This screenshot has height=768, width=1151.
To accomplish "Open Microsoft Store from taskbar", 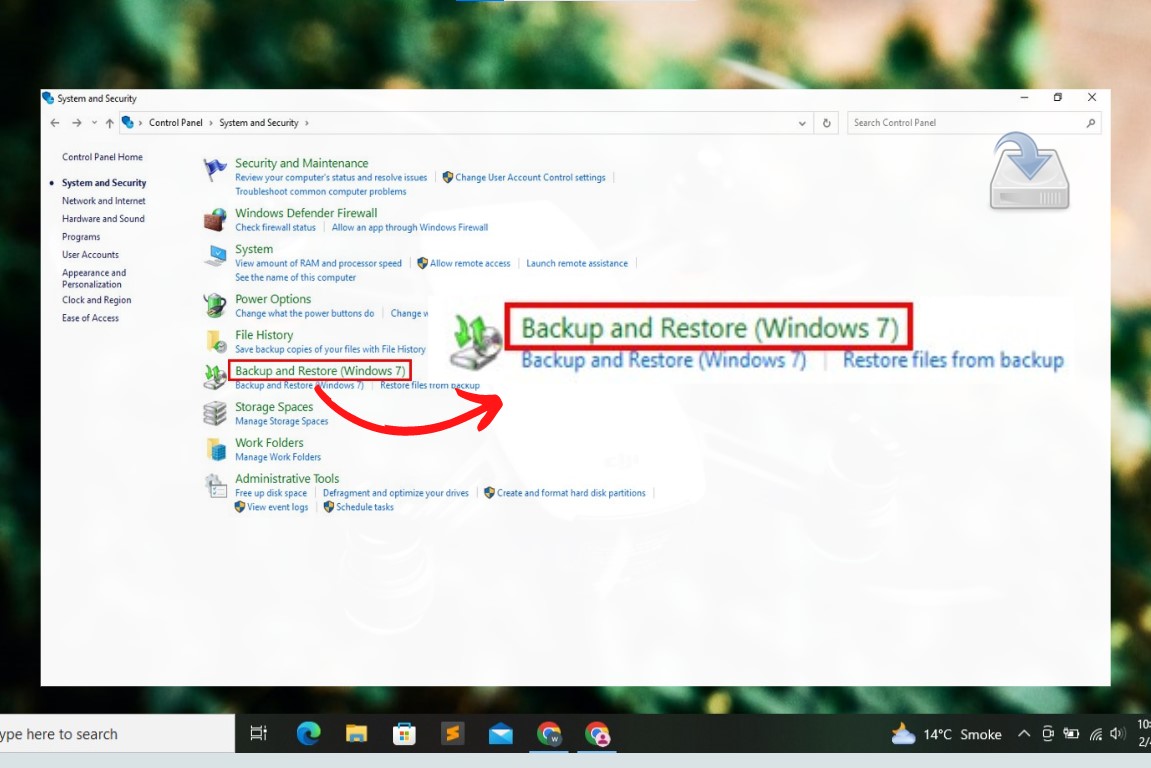I will click(404, 733).
